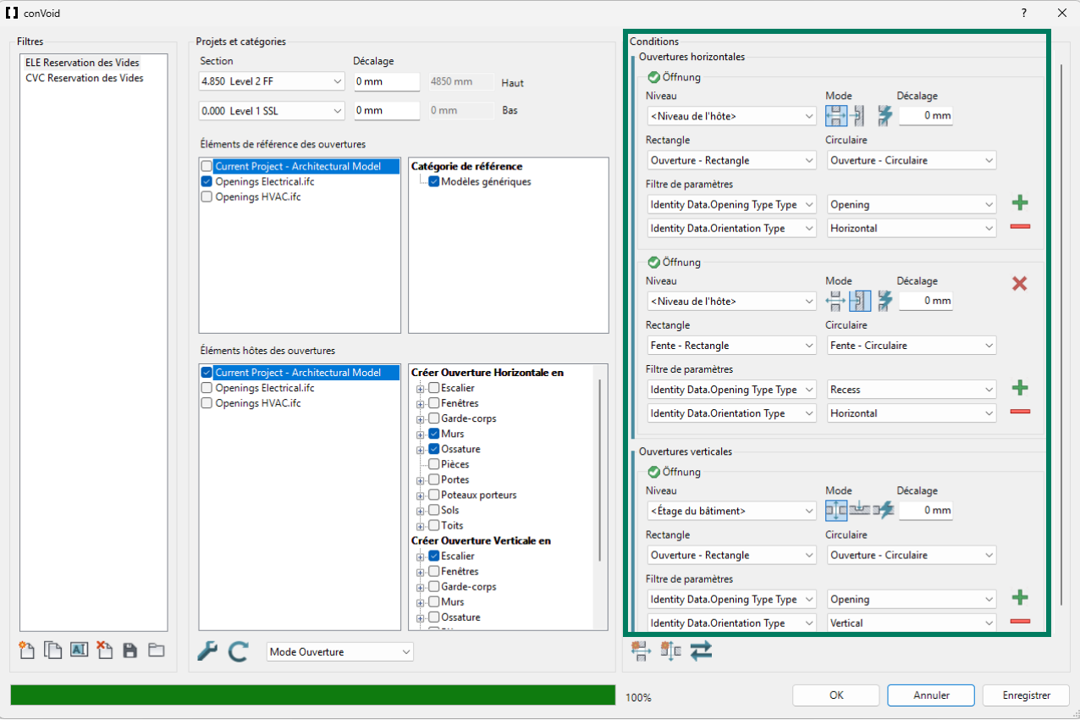The width and height of the screenshot is (1080, 720).
Task: Click the Haut offset 0 mm field
Action: click(386, 81)
